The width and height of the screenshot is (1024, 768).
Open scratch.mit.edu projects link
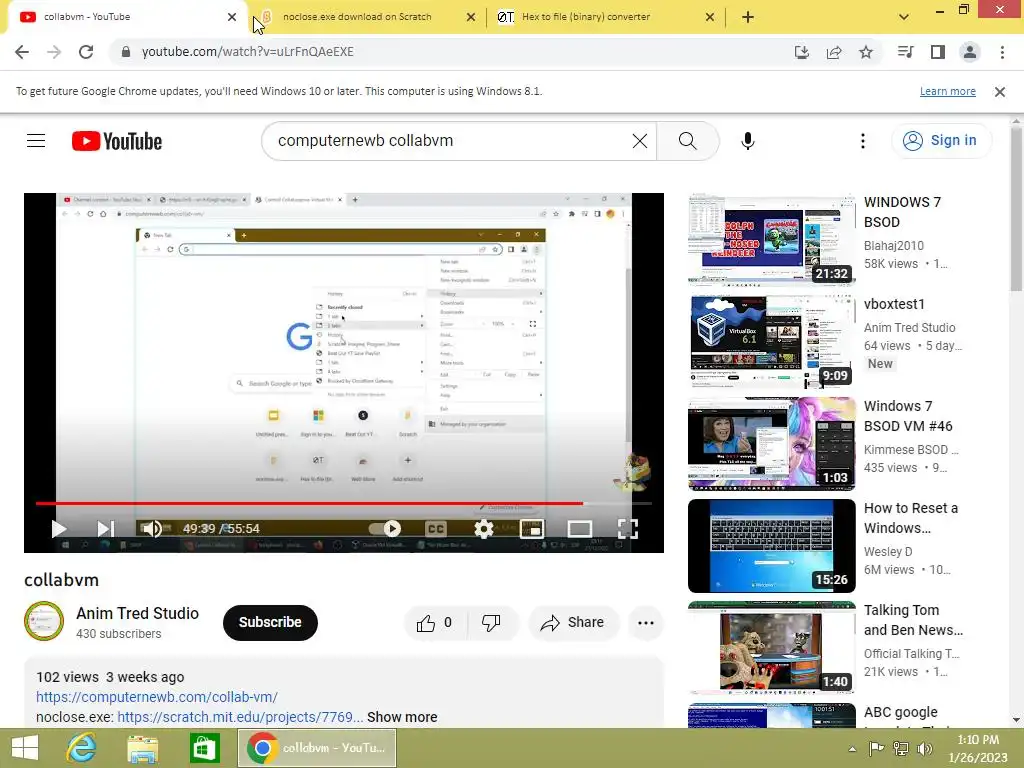[x=240, y=717]
